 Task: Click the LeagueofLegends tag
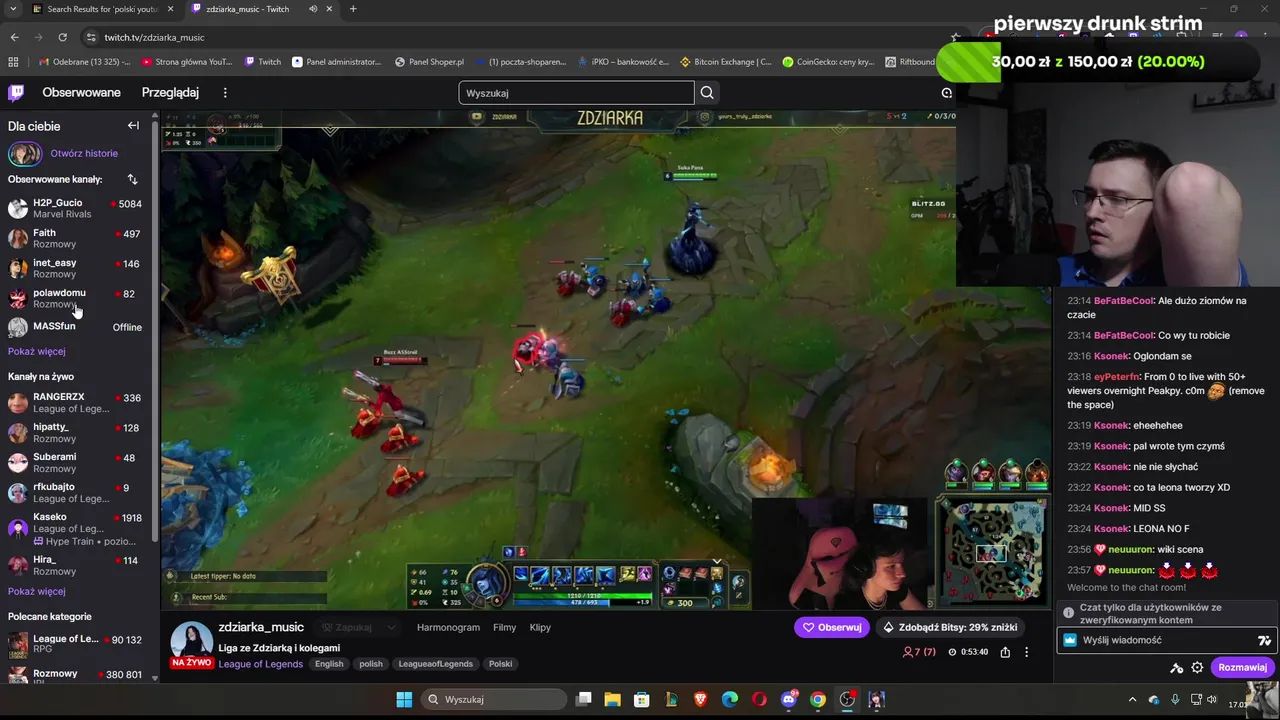(435, 664)
